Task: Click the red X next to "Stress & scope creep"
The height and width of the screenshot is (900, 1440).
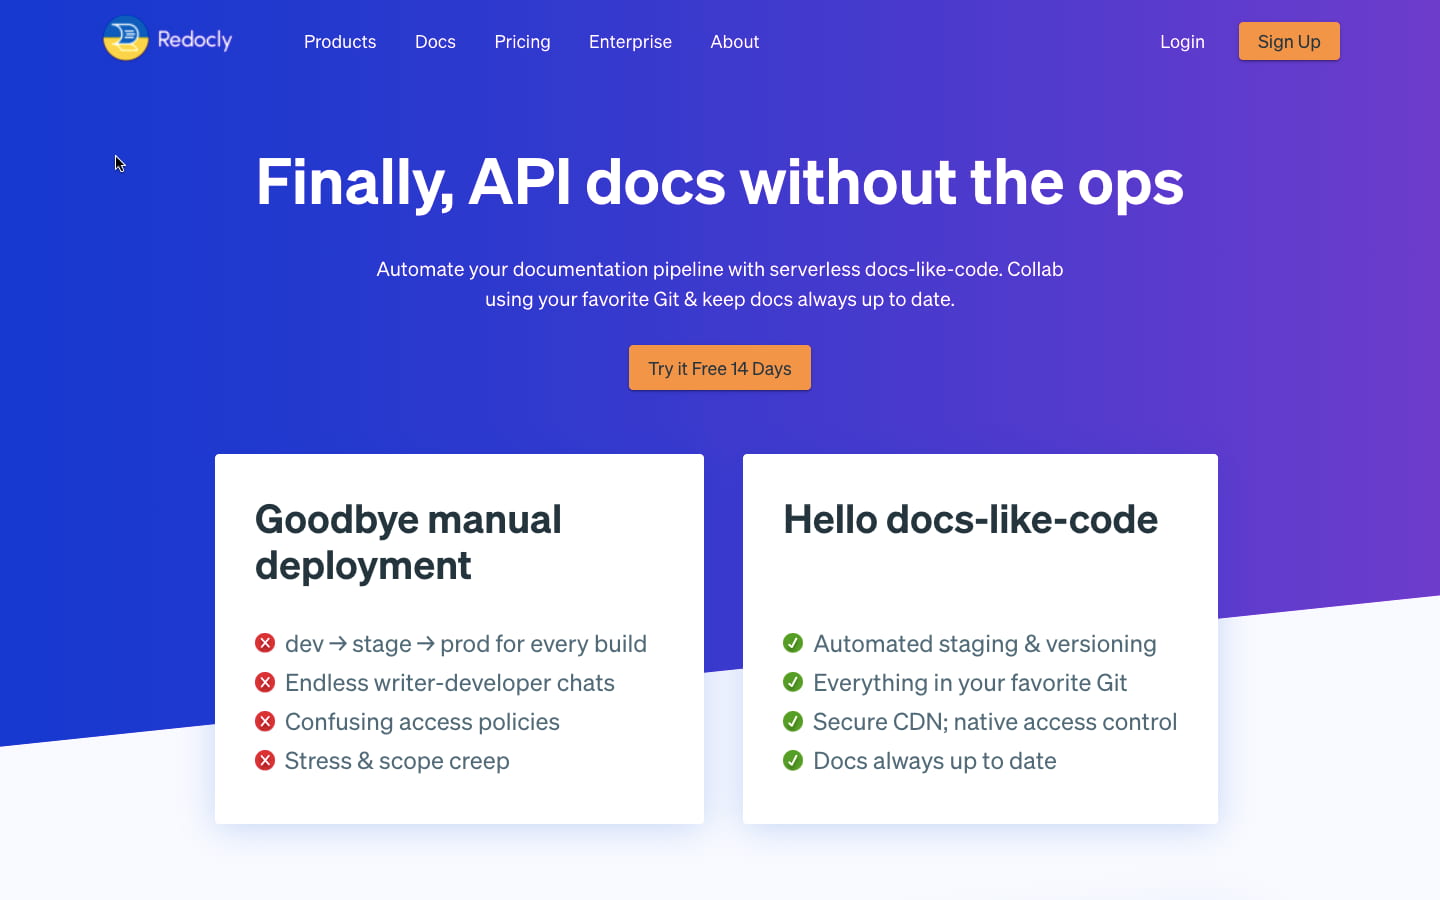Action: (x=265, y=759)
